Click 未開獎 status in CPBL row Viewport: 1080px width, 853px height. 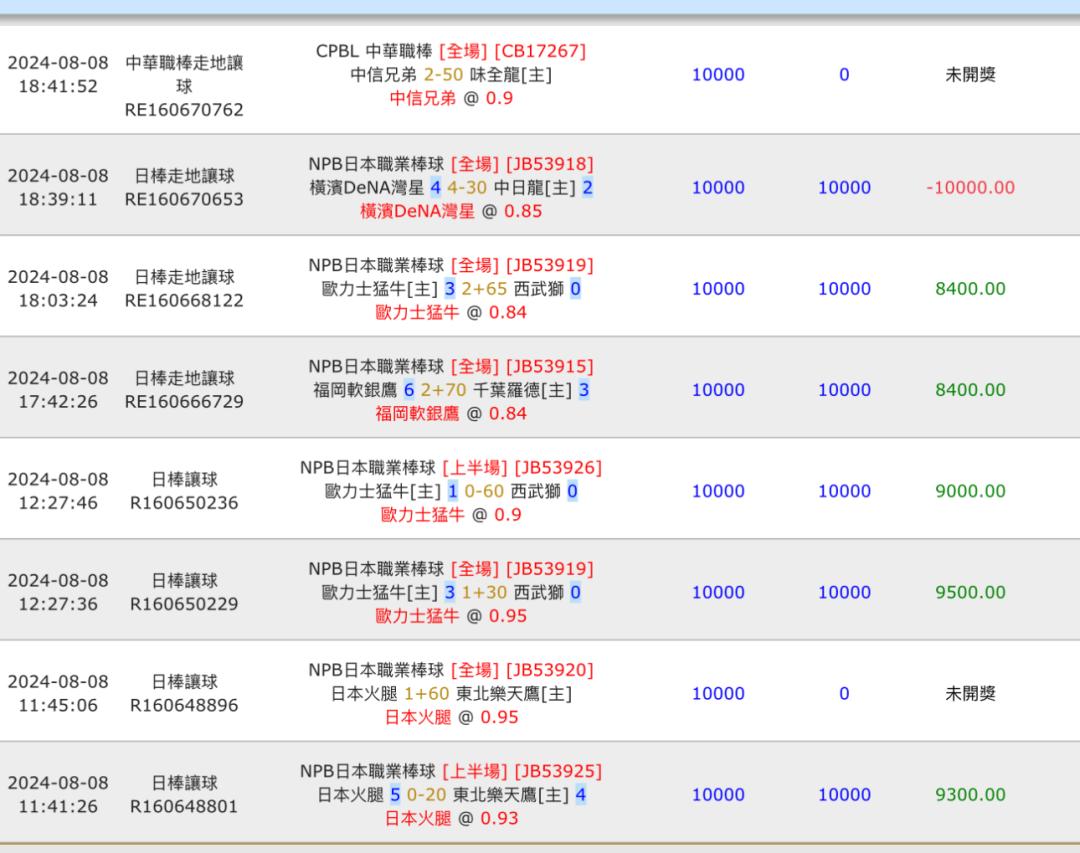970,74
